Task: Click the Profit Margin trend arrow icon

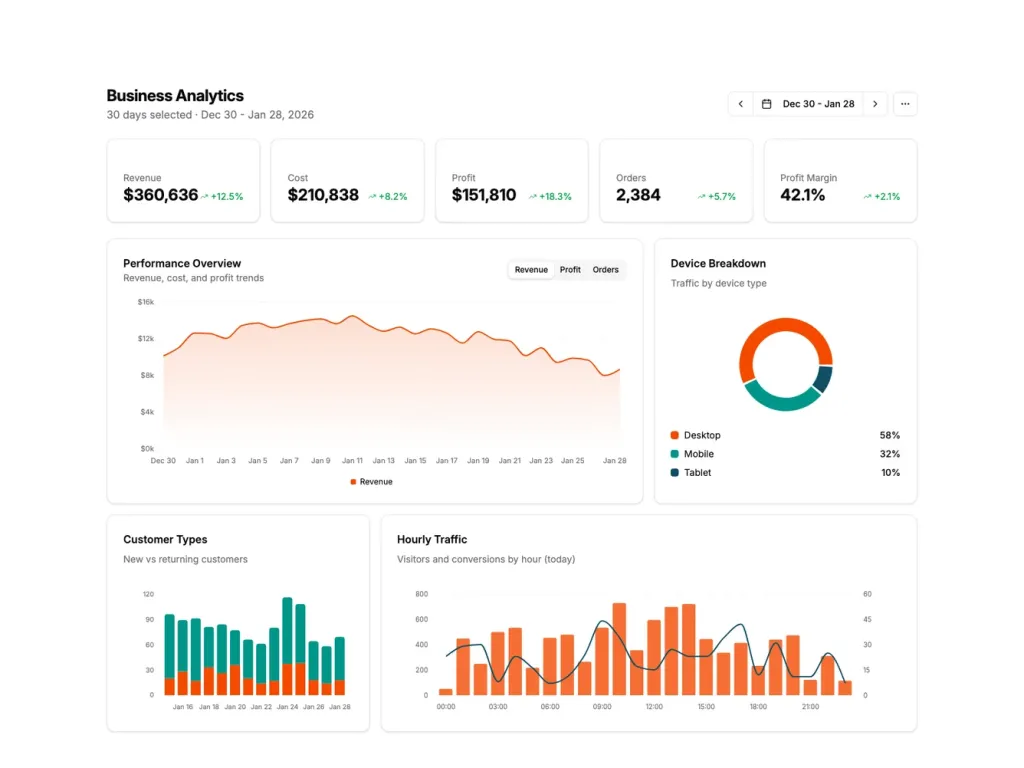Action: coord(867,197)
